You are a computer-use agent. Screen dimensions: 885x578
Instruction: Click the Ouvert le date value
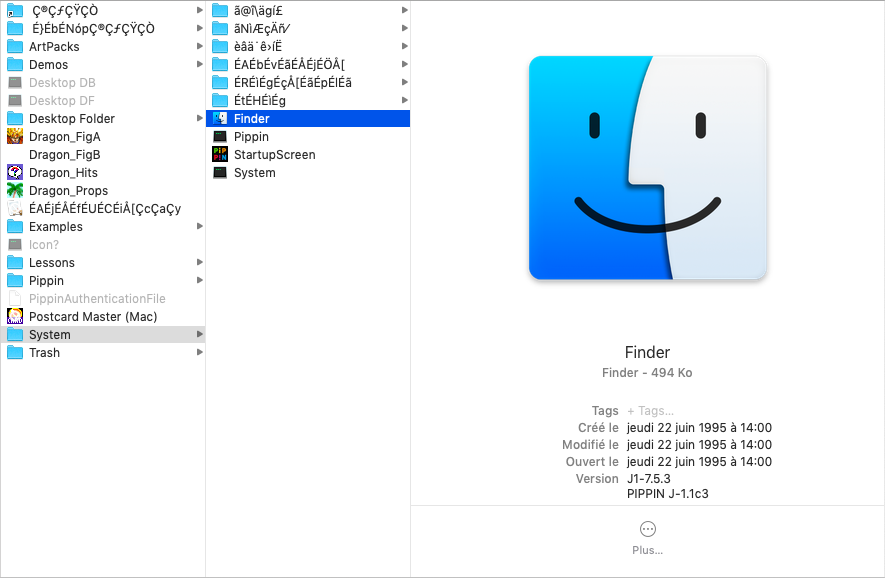click(699, 462)
